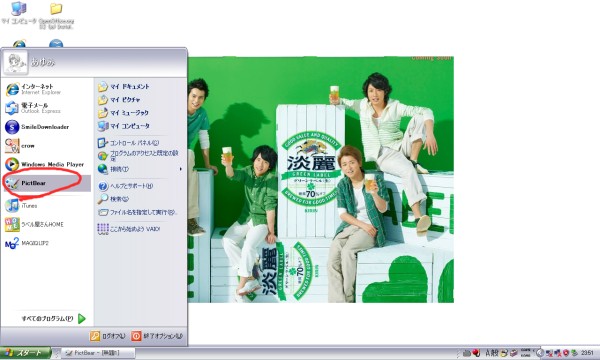Click the green Start button
The image size is (600, 360).
pos(25,353)
